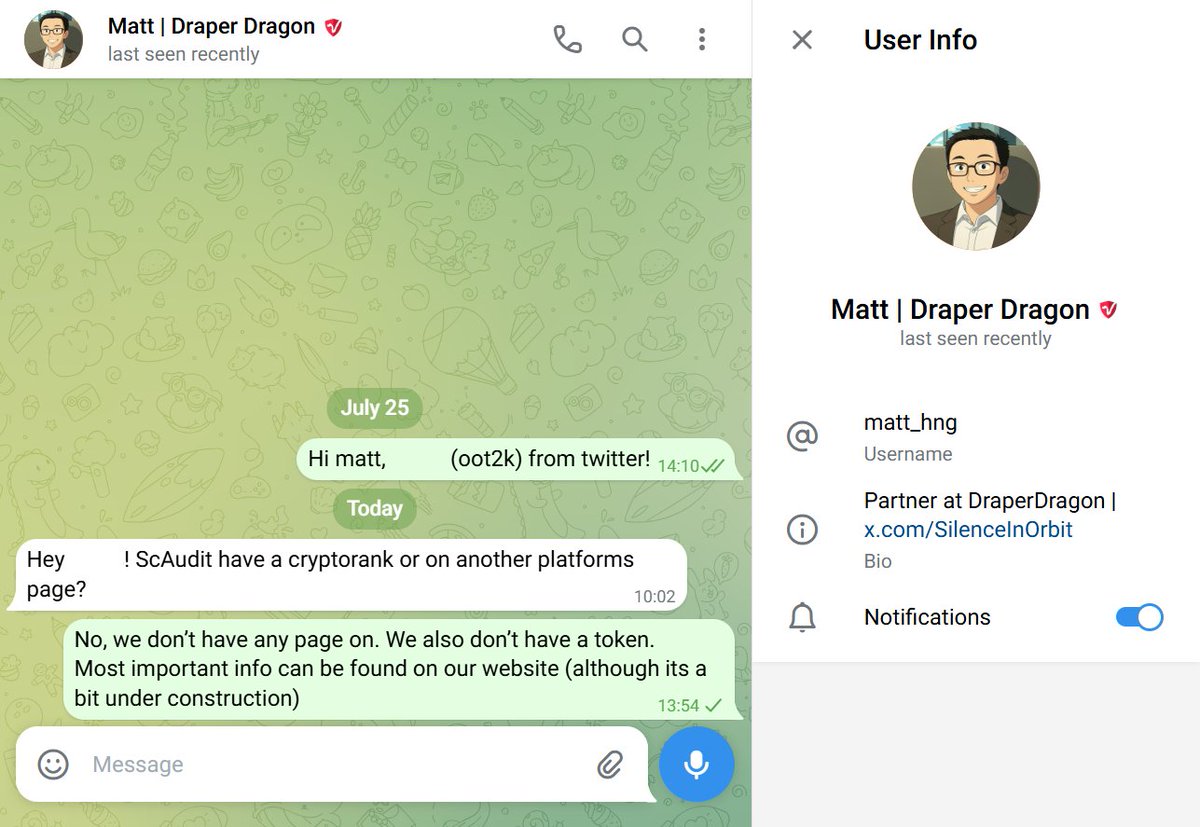Start a voice call with Matt
Image resolution: width=1200 pixels, height=827 pixels.
coord(567,39)
